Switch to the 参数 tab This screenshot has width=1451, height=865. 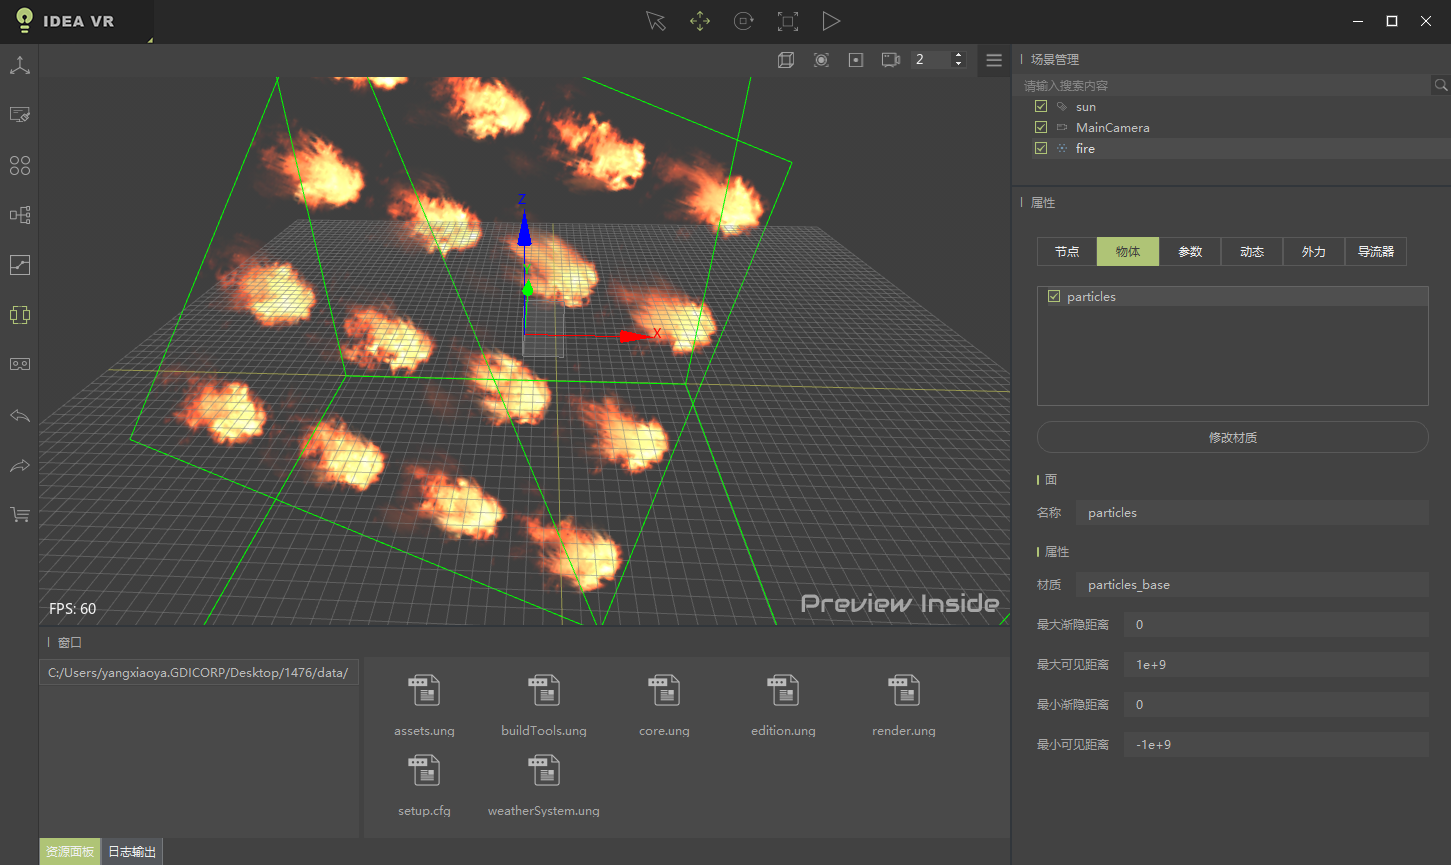click(1190, 252)
